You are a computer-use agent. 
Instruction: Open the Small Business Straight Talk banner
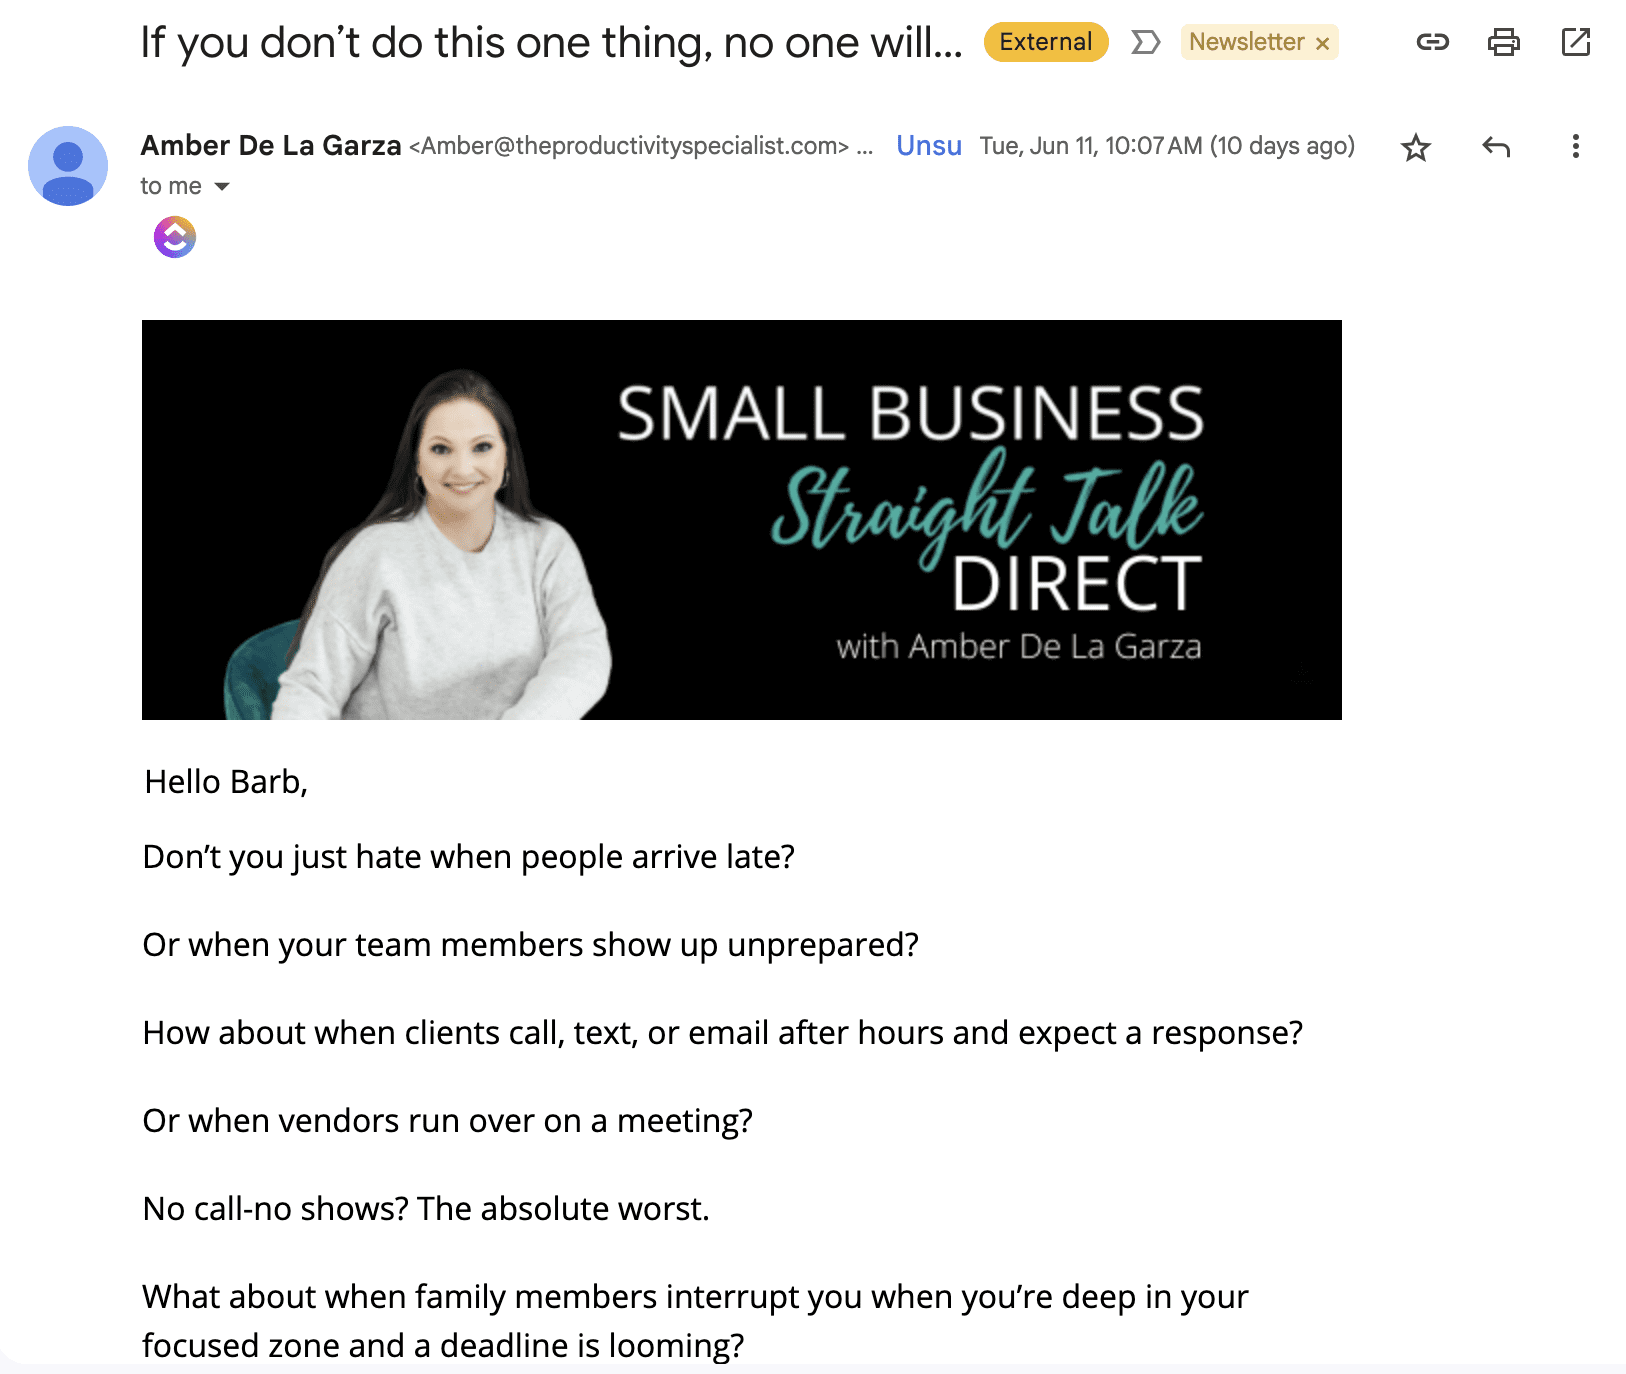tap(742, 520)
